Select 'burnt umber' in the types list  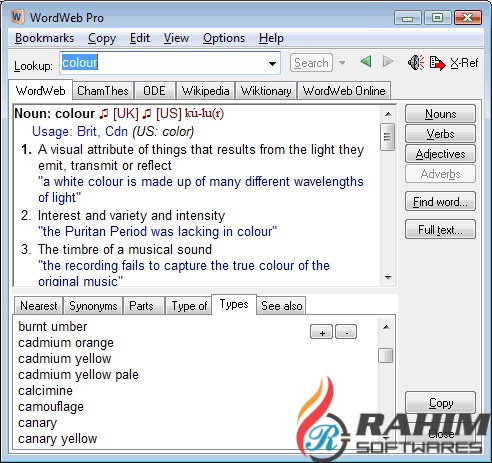(x=53, y=326)
